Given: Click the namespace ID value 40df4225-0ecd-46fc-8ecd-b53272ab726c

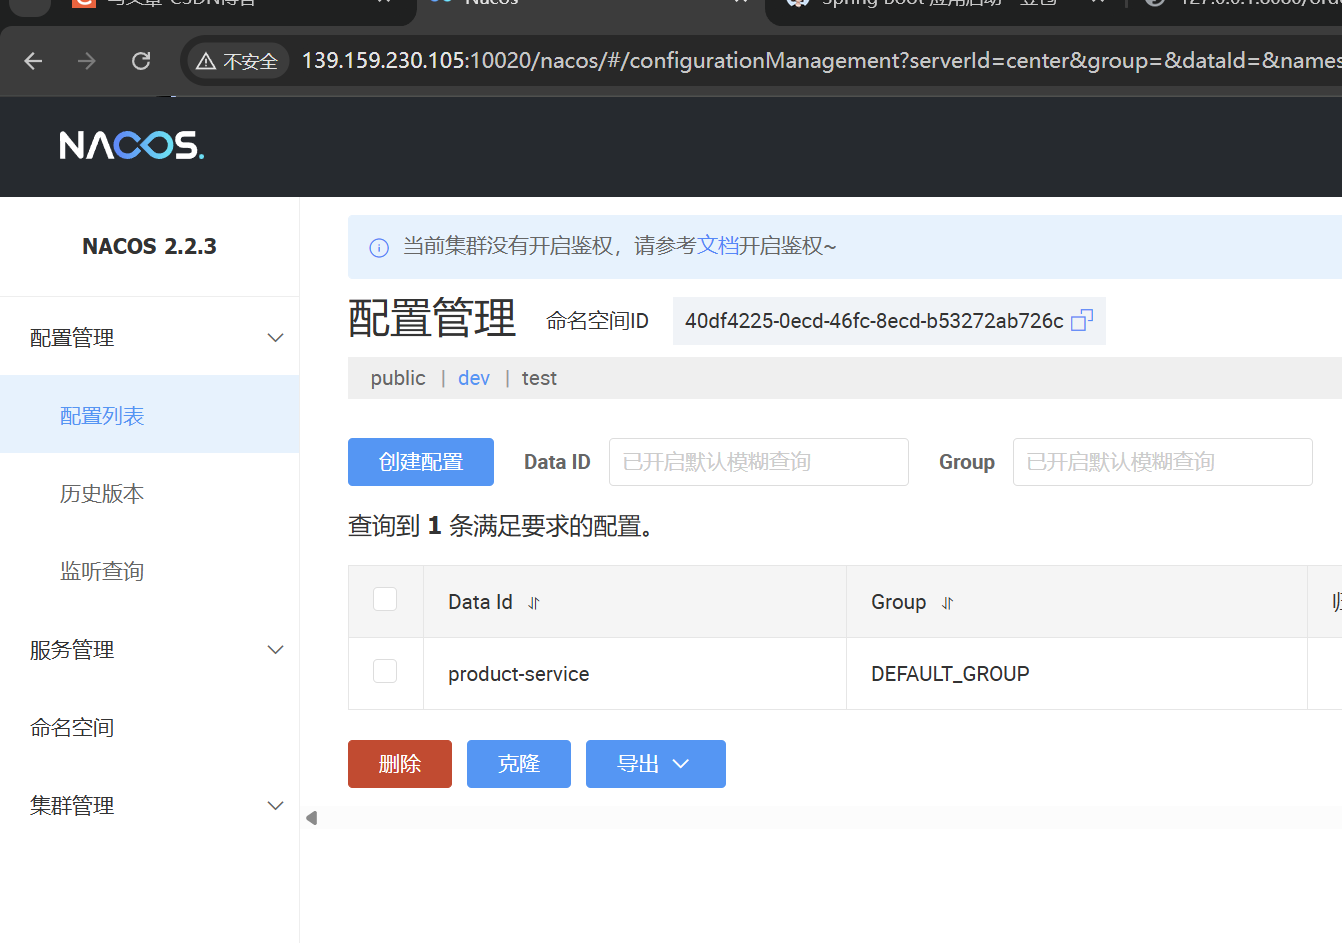Looking at the screenshot, I should point(874,321).
